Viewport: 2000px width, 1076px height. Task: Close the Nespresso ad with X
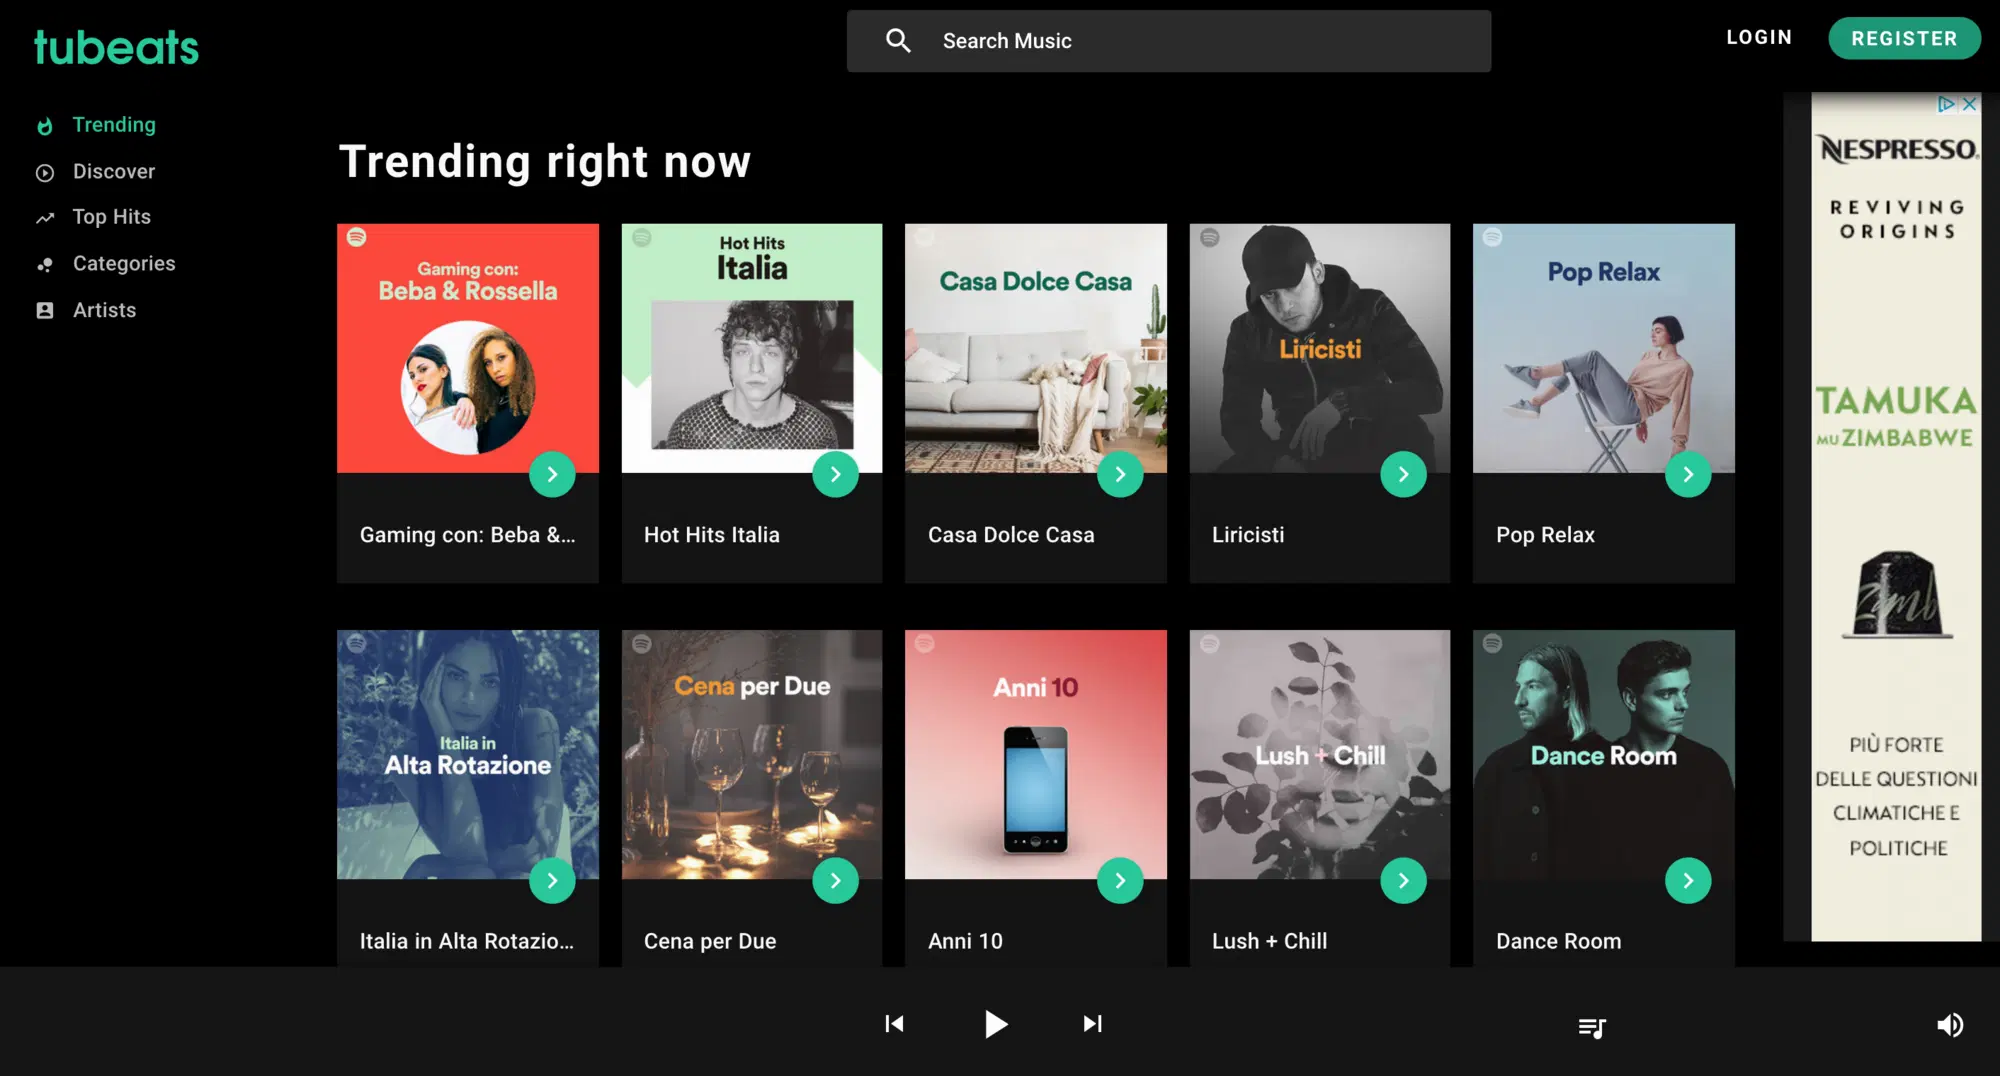(x=1969, y=104)
